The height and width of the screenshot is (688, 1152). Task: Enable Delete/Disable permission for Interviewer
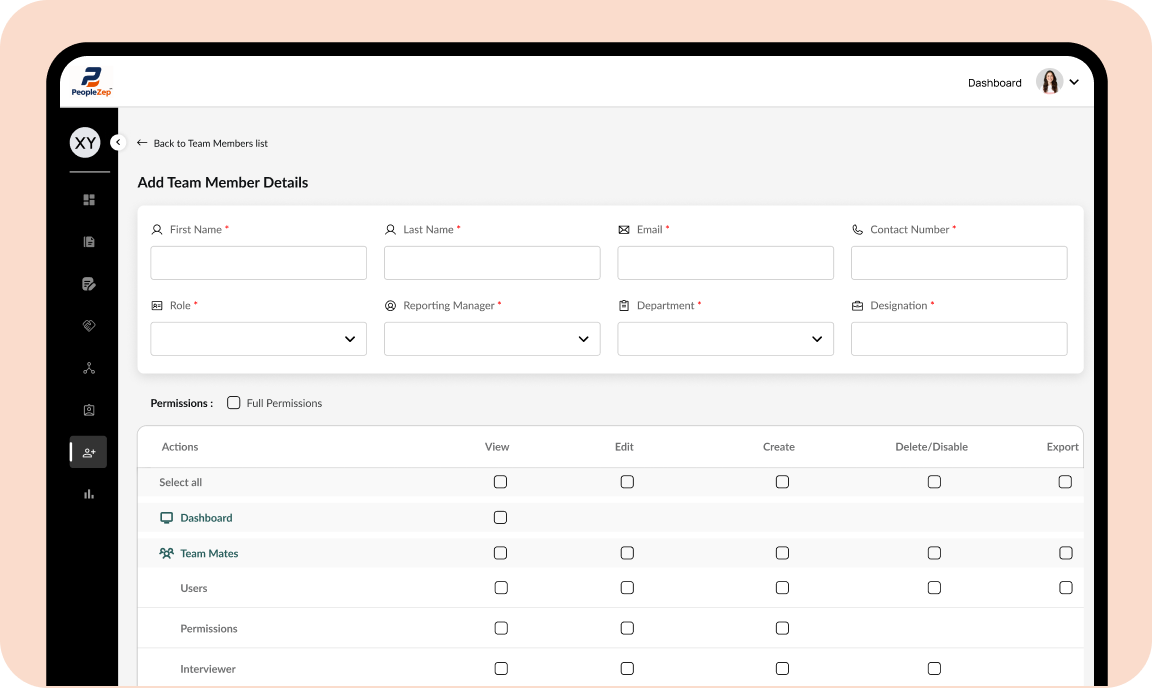934,669
